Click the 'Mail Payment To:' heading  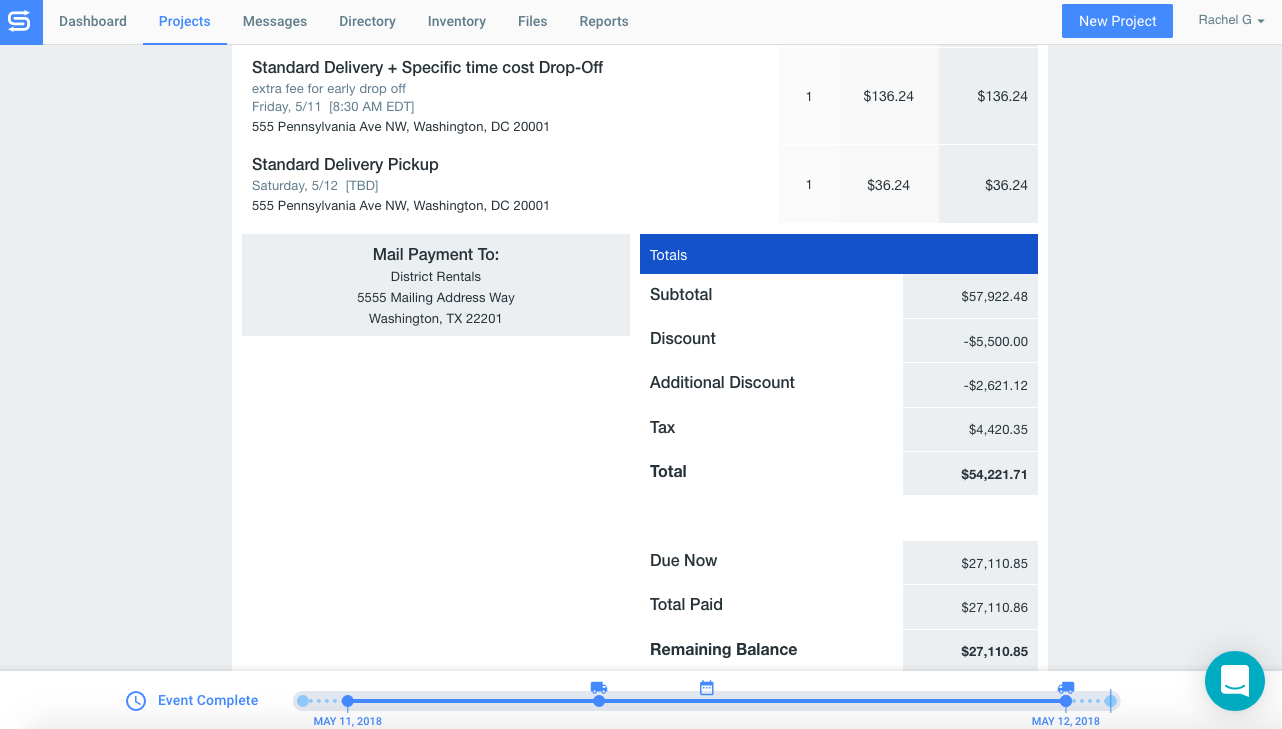click(436, 254)
